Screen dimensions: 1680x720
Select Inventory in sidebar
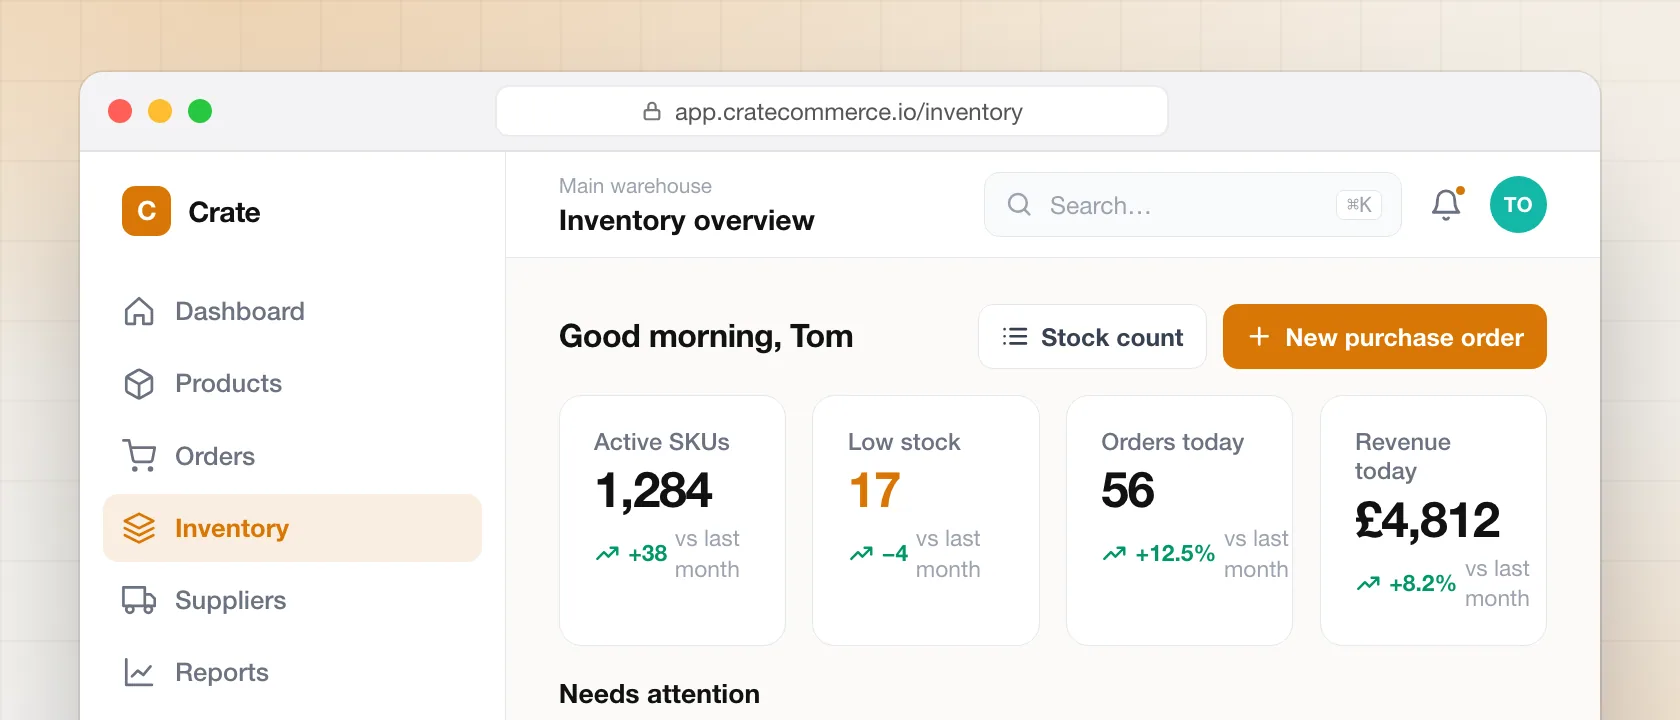[x=292, y=528]
